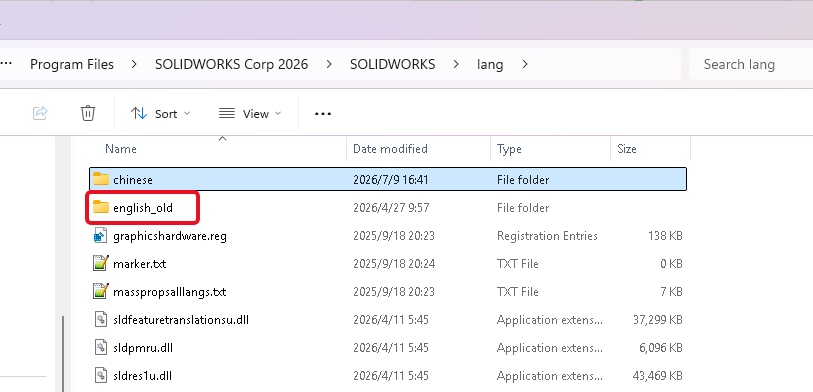Go to SOLIDWORKS breadcrumb folder
The height and width of the screenshot is (392, 813).
point(393,64)
